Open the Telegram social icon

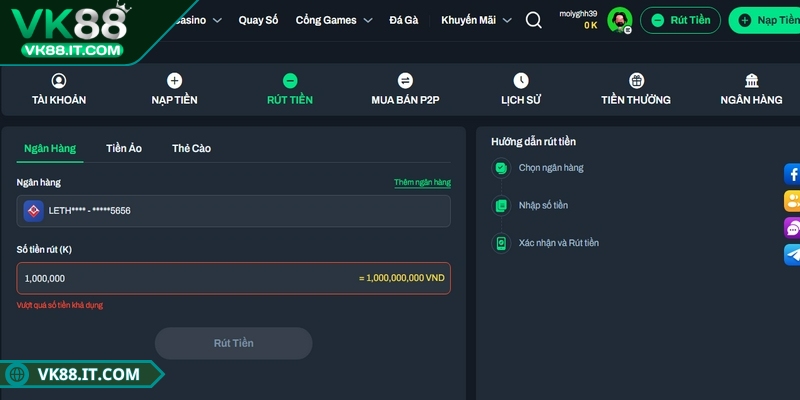(792, 254)
